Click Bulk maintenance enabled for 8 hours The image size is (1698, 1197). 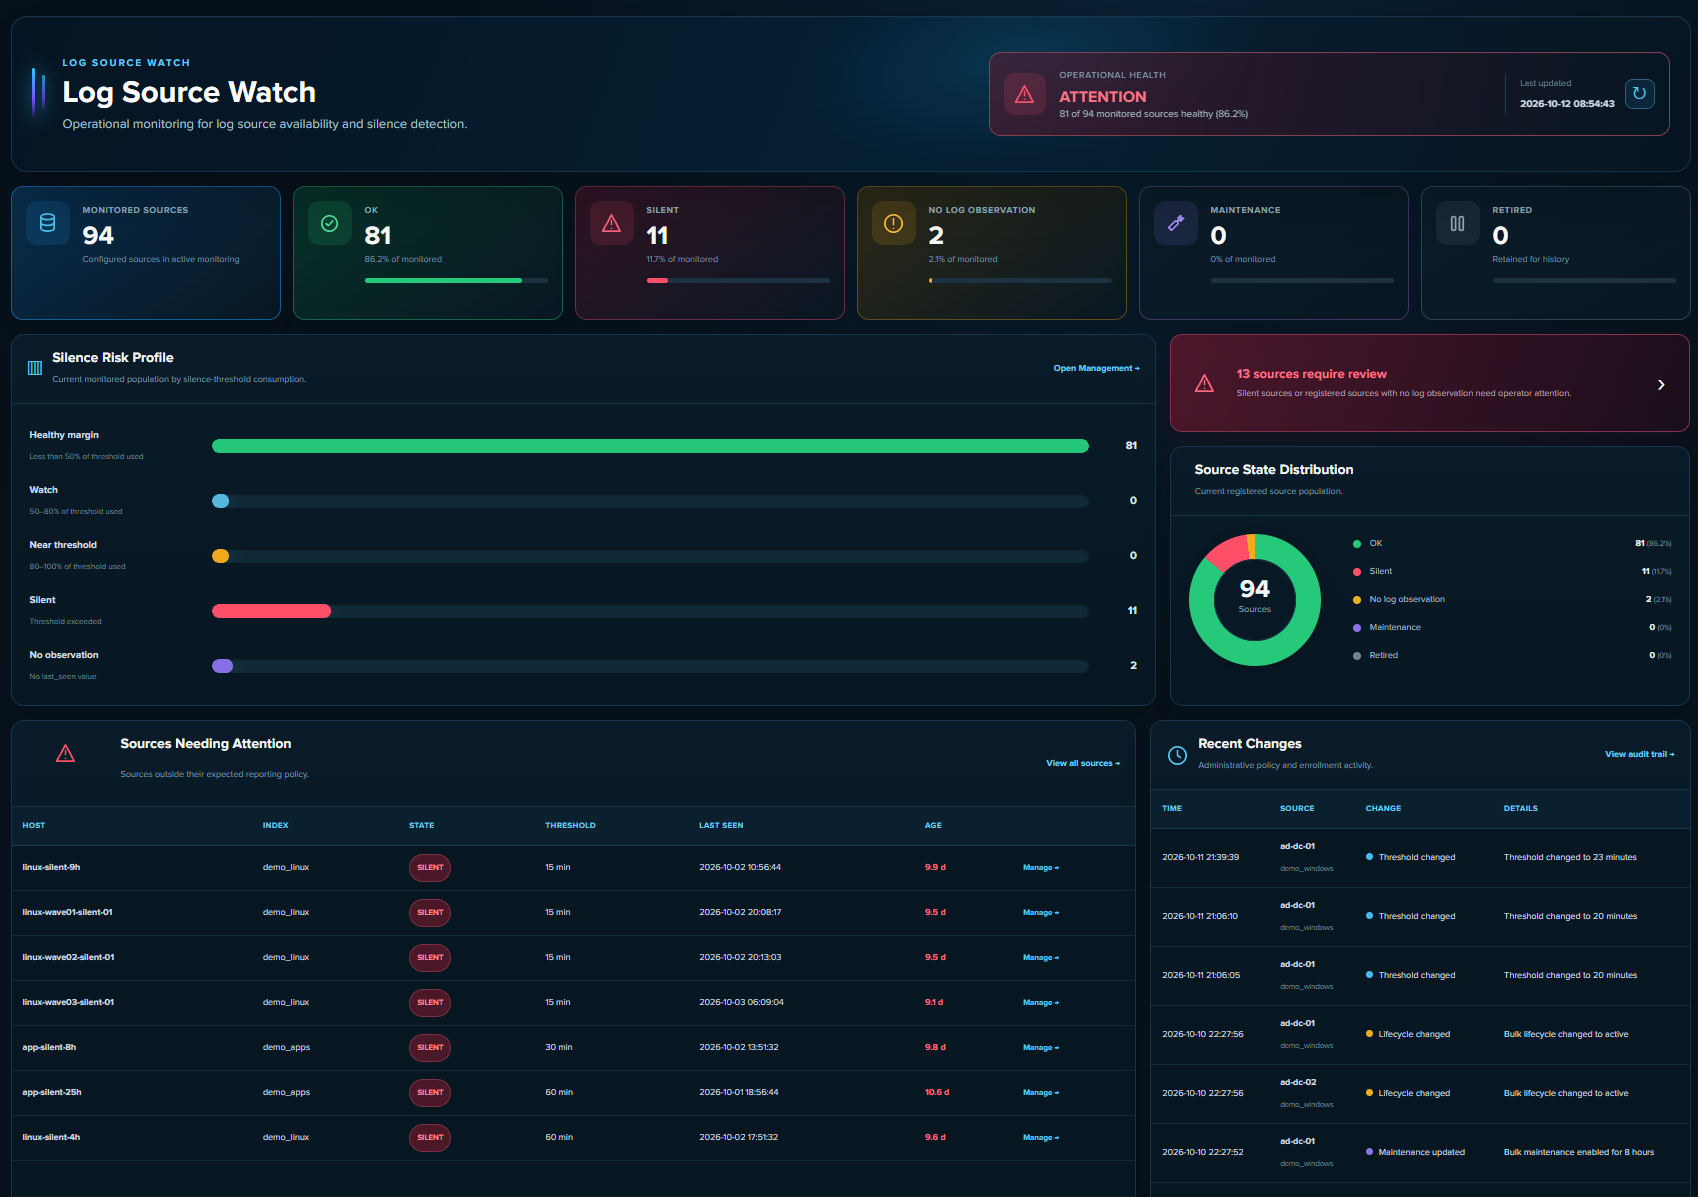(x=1579, y=1153)
